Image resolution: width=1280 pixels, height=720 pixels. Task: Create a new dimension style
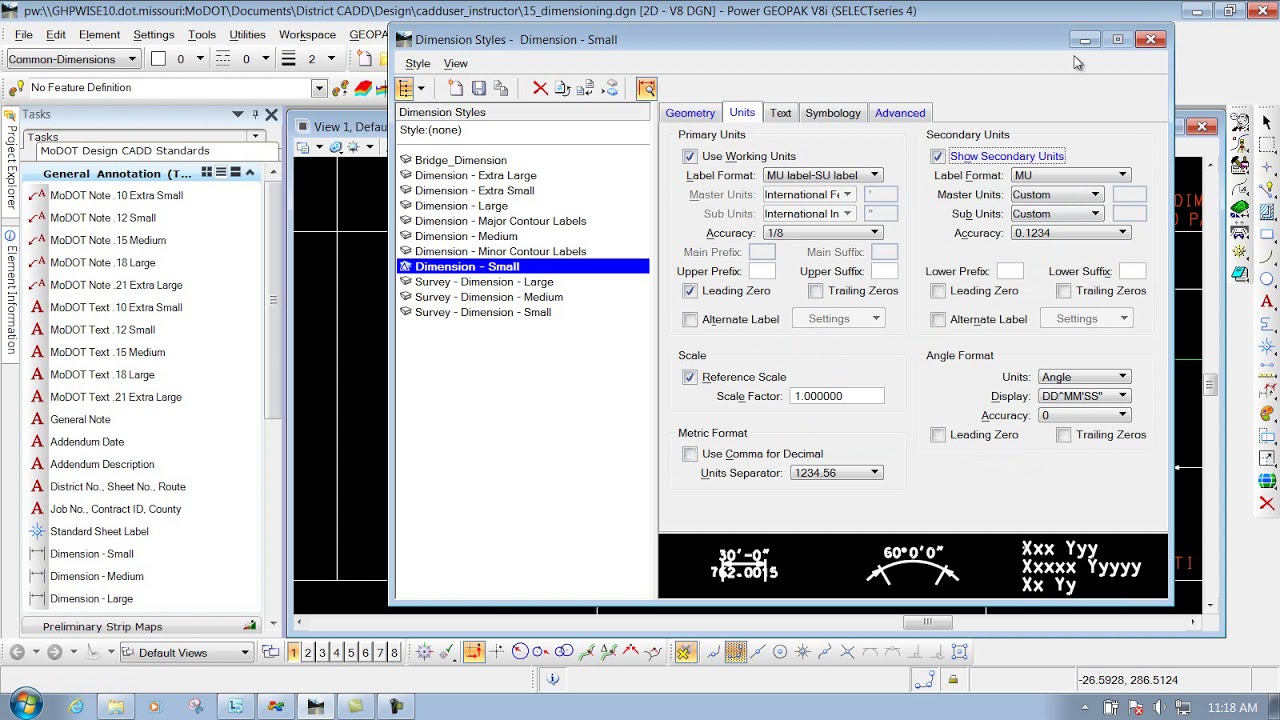tap(456, 88)
